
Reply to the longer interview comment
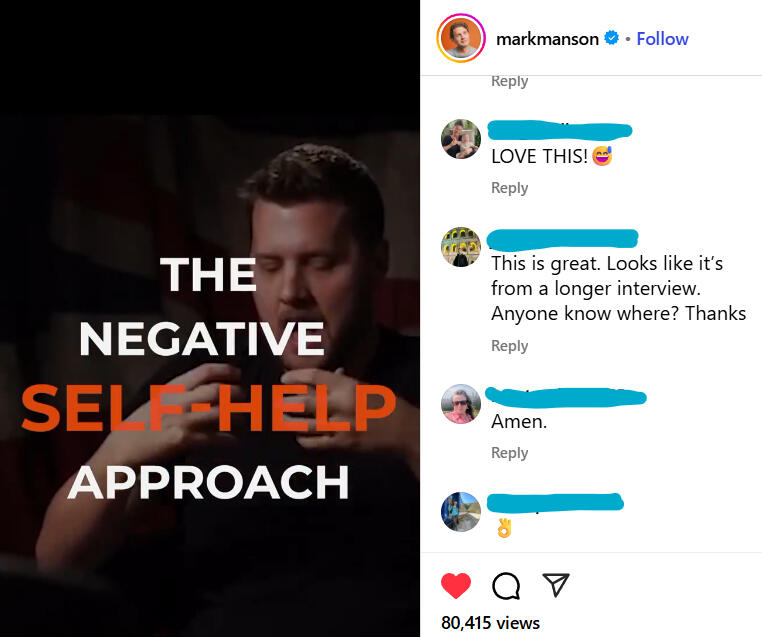(509, 345)
